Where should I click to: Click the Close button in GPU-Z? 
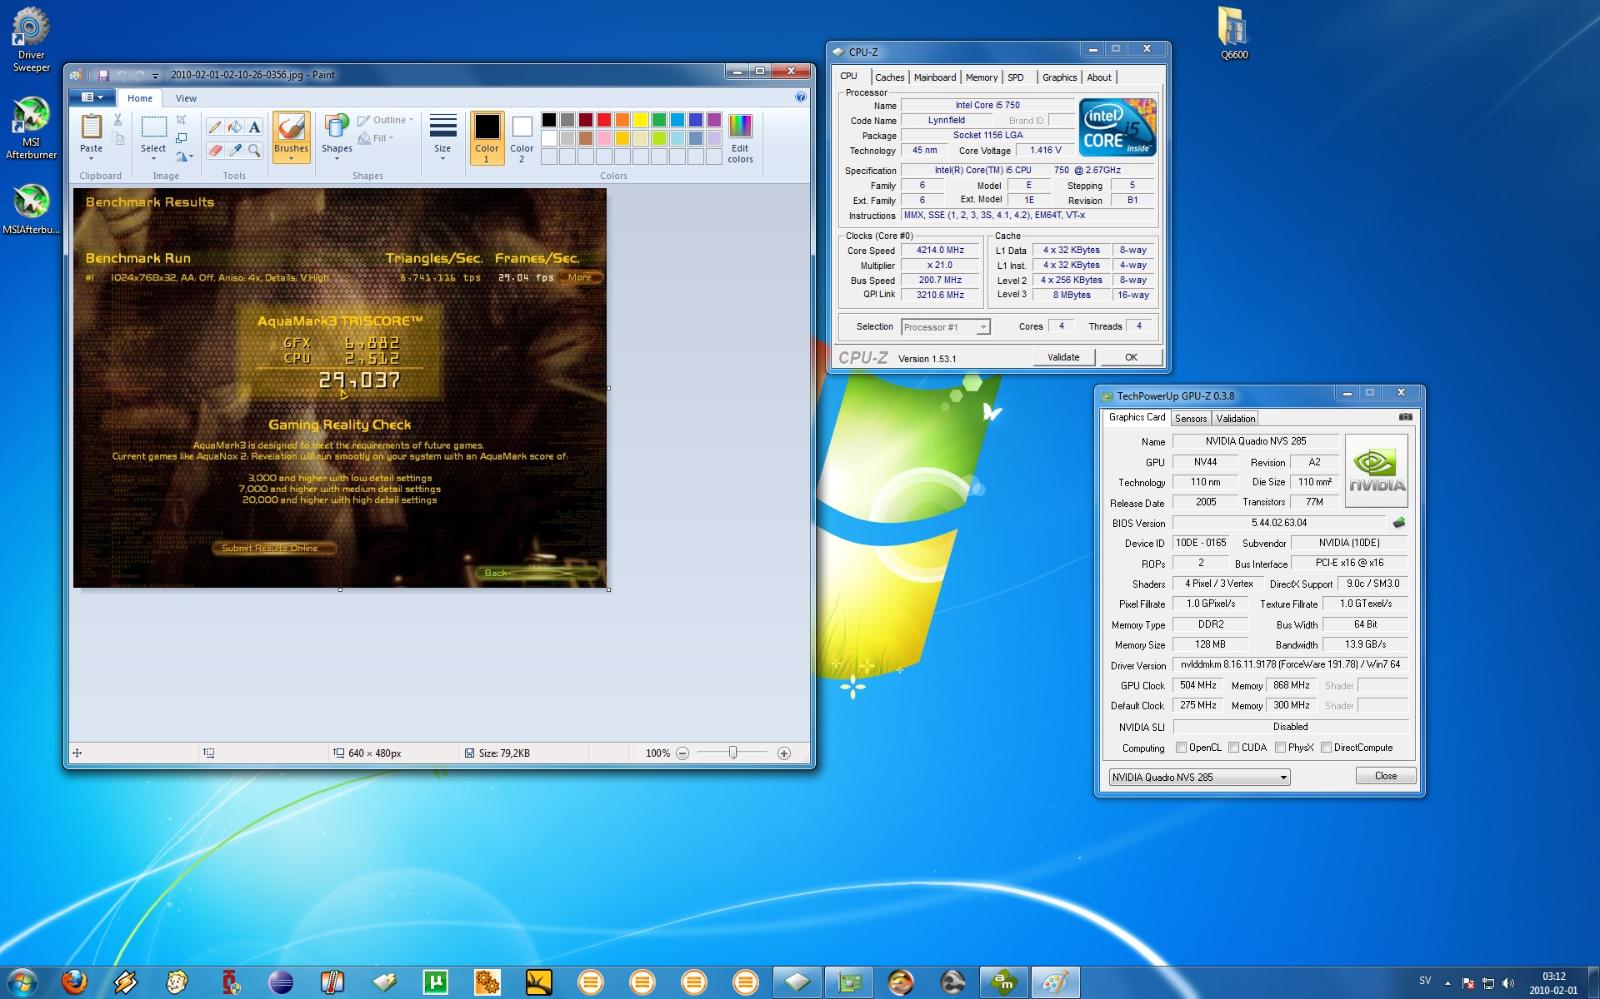click(x=1386, y=776)
